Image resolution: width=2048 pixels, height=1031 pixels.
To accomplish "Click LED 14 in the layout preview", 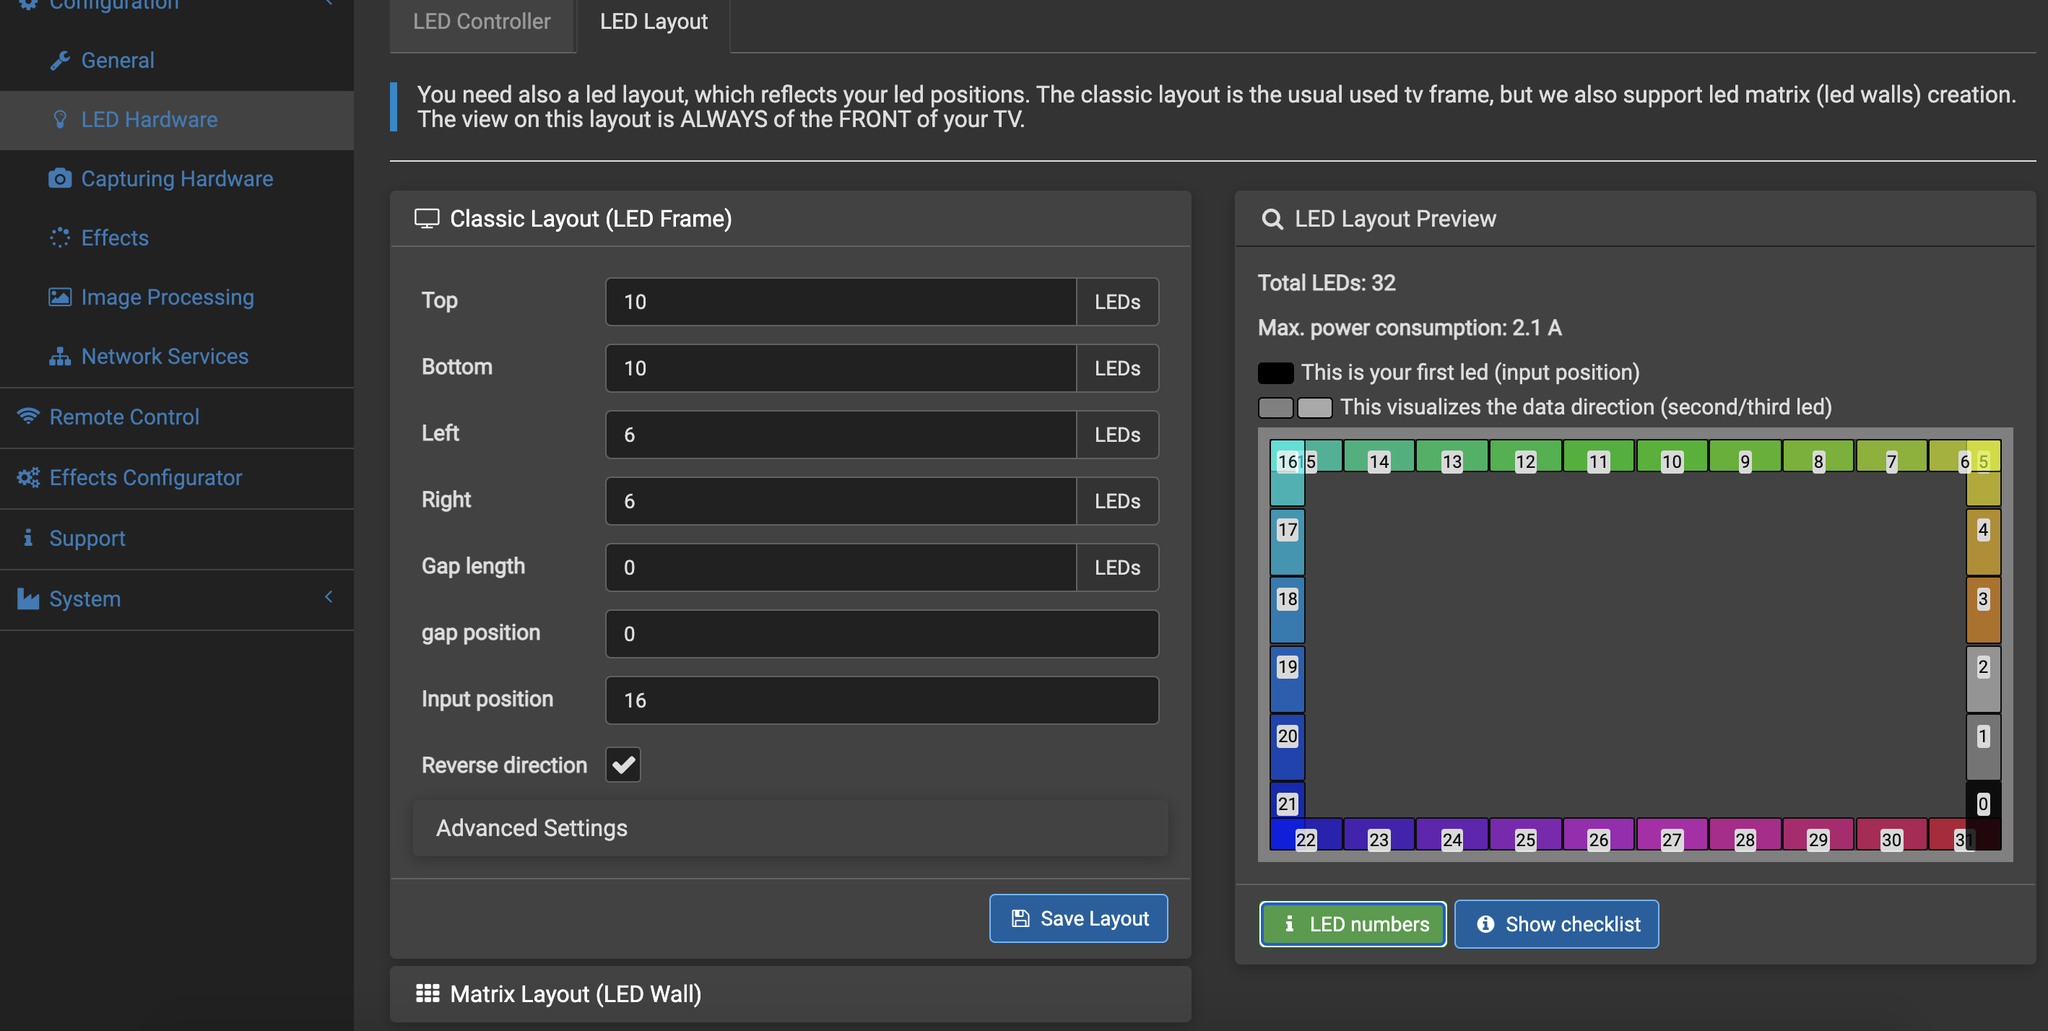I will pyautogui.click(x=1379, y=457).
